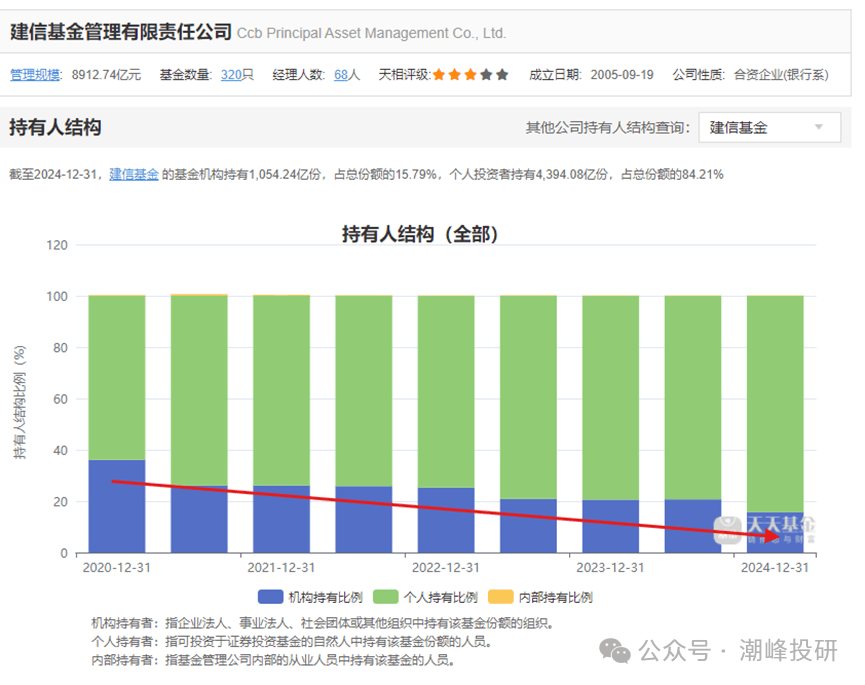Click the 2024-12-31 axis label
Image resolution: width=865 pixels, height=685 pixels.
coord(775,568)
